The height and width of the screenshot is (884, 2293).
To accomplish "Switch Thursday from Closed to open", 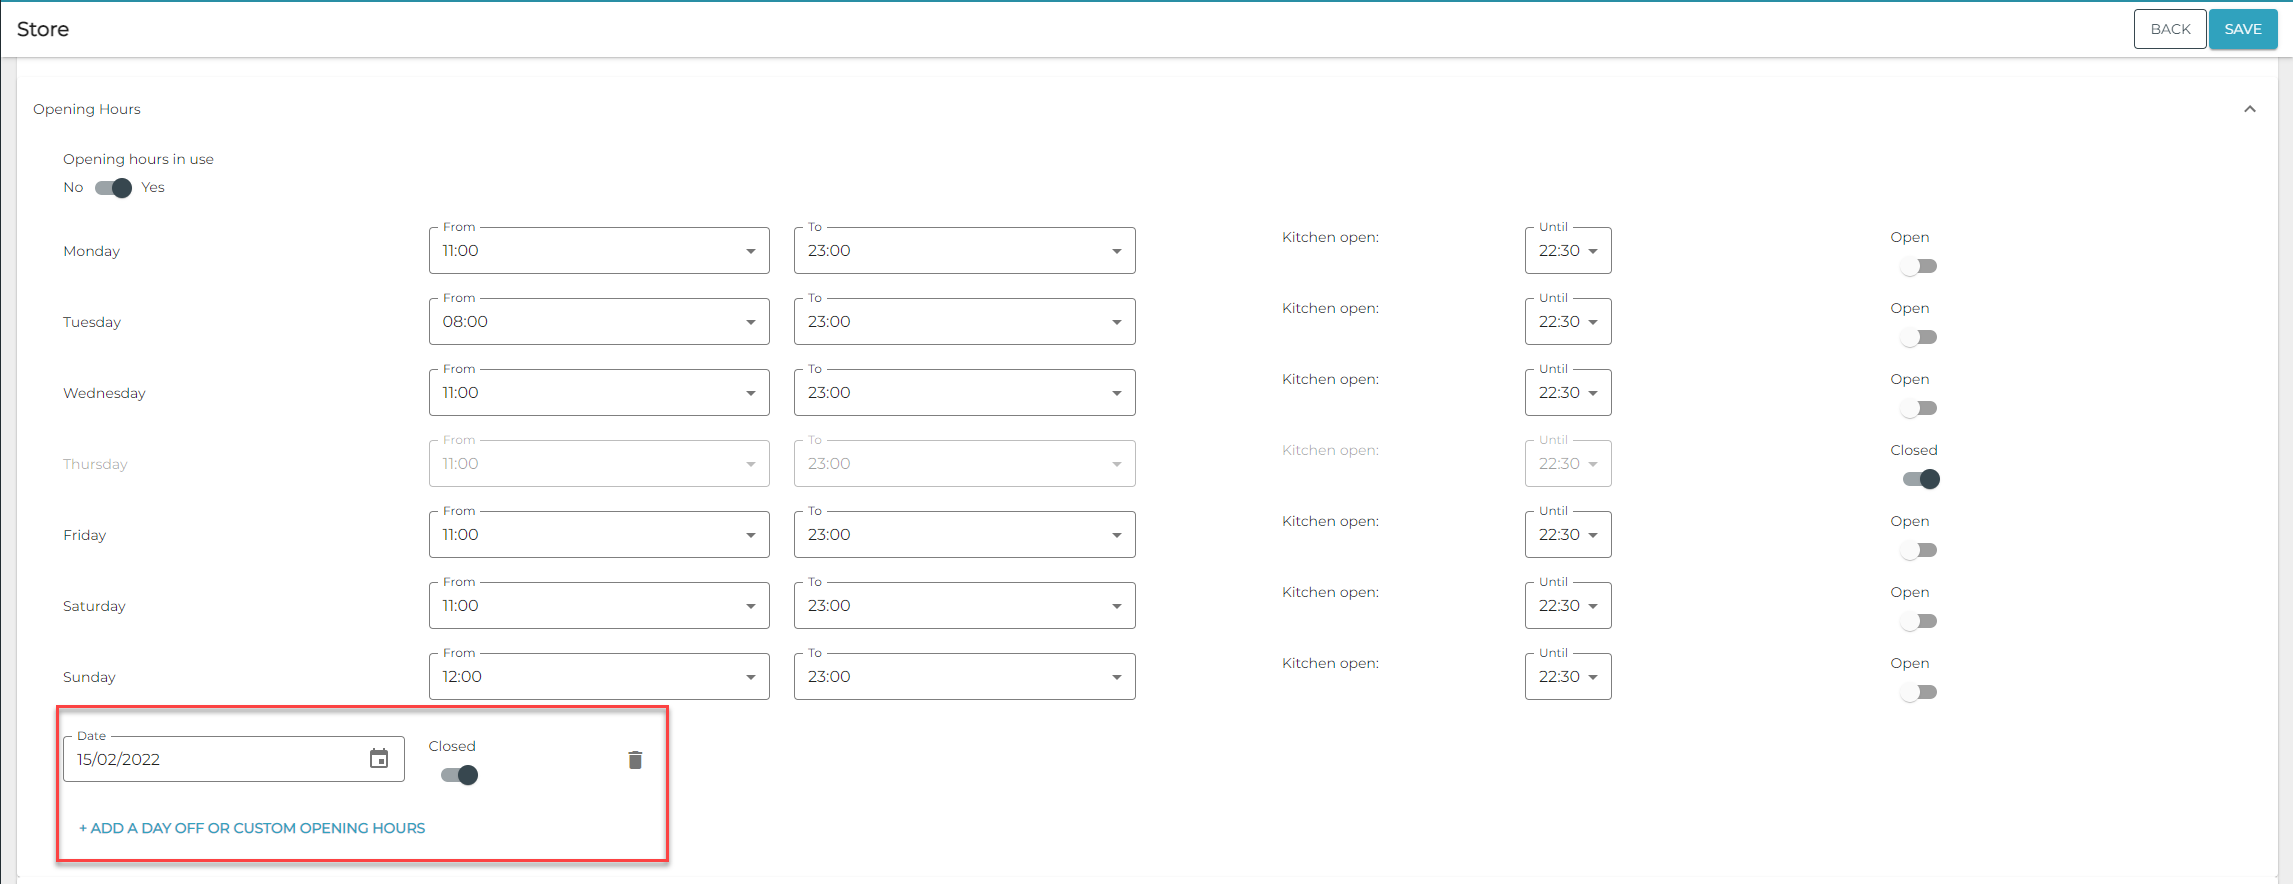I will tap(1920, 480).
